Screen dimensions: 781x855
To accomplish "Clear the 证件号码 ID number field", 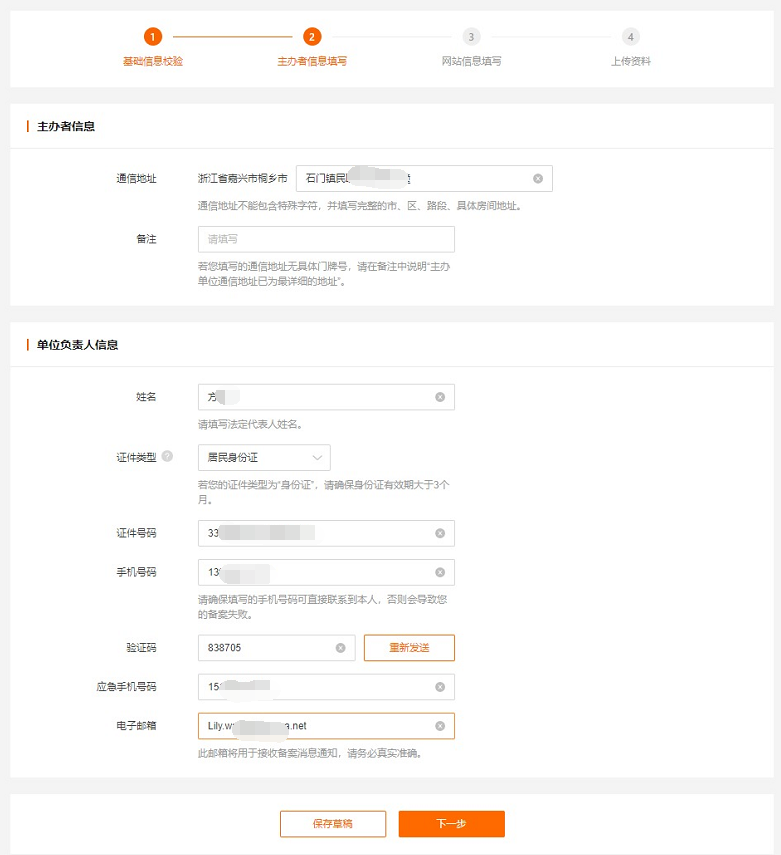I will tap(440, 534).
